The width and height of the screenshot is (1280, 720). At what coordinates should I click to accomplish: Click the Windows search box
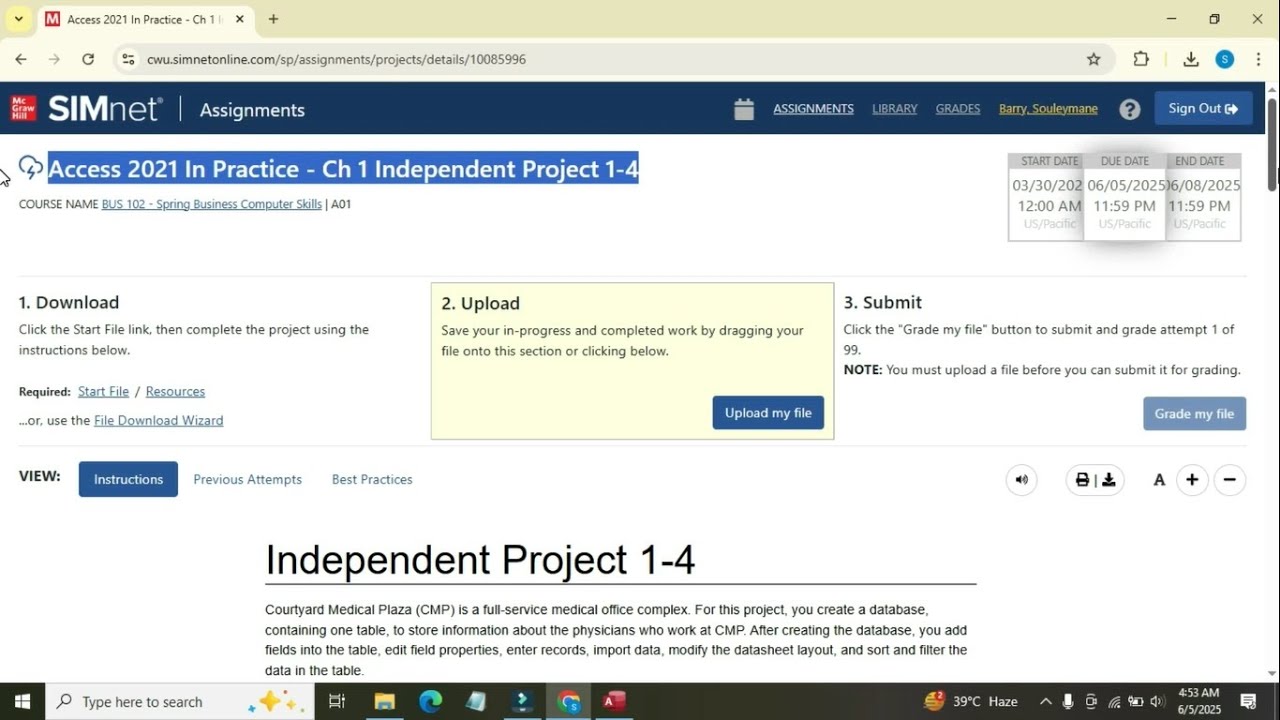(x=178, y=701)
